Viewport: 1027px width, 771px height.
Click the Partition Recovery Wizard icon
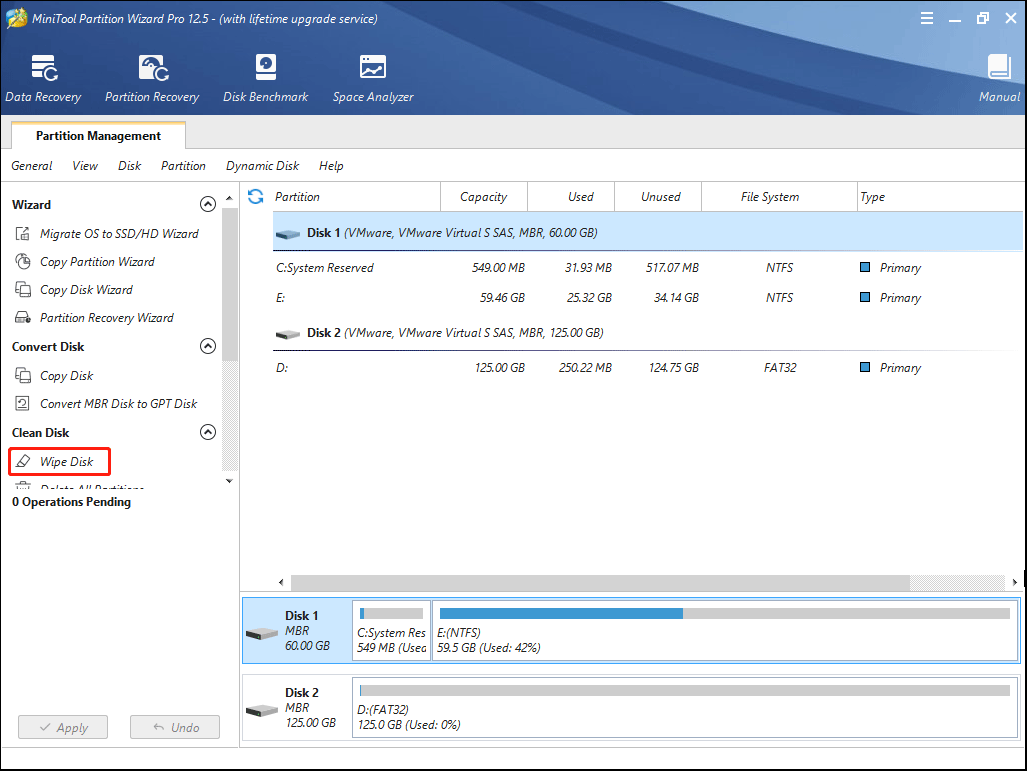click(x=23, y=318)
